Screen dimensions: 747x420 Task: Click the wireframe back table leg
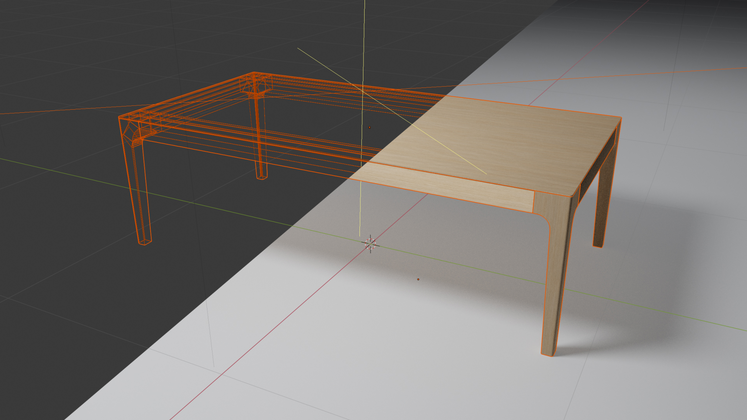260,140
